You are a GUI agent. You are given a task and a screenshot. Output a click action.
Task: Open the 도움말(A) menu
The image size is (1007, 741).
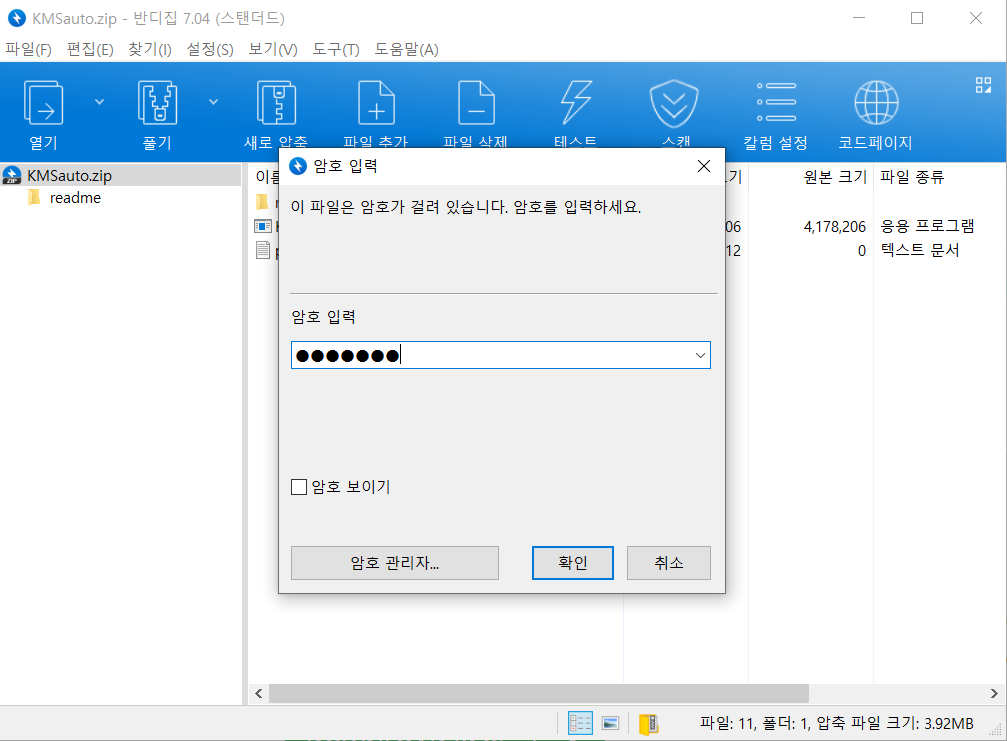click(x=407, y=49)
